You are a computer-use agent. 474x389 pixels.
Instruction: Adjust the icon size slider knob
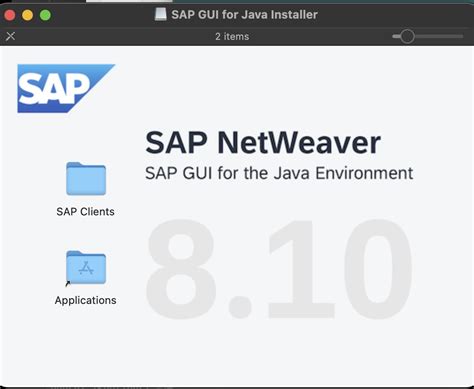pos(407,36)
